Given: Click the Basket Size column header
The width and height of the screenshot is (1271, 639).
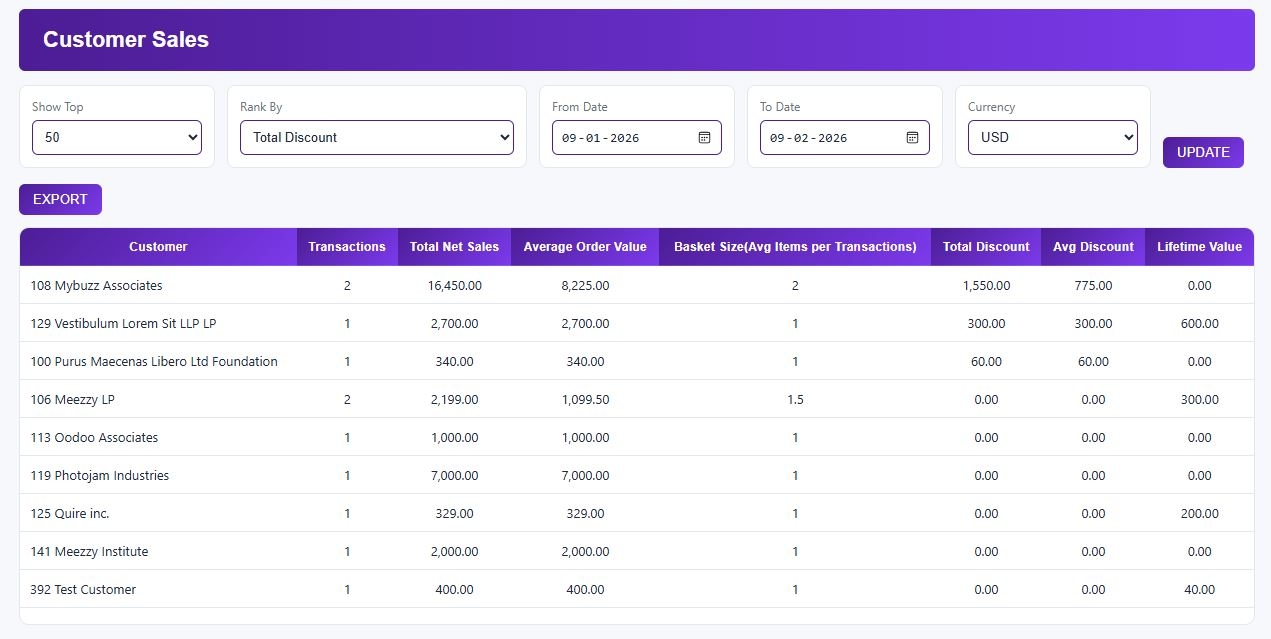Looking at the screenshot, I should tap(794, 247).
